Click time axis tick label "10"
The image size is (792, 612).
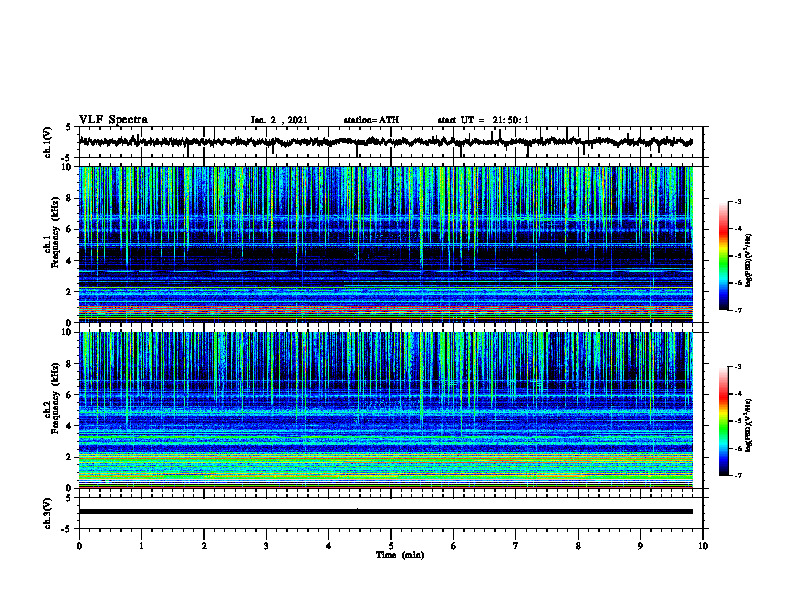click(703, 546)
